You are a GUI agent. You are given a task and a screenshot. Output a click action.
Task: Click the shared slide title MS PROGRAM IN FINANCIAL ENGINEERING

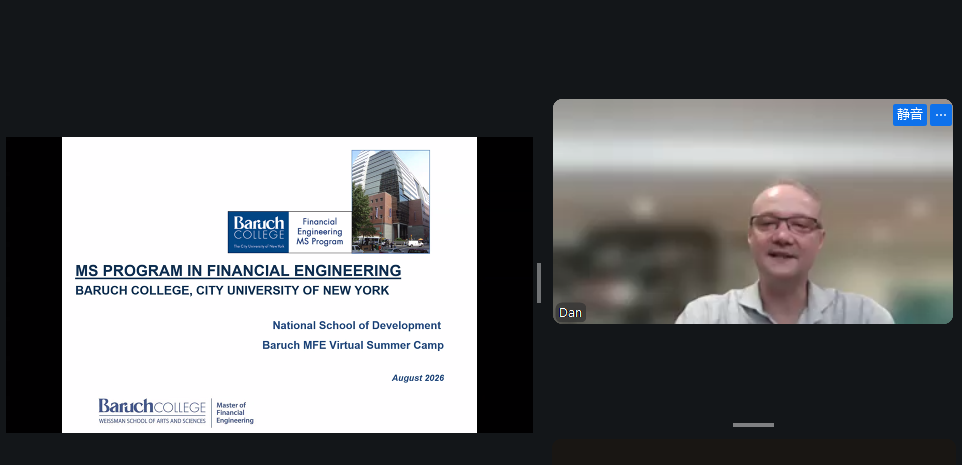click(238, 271)
